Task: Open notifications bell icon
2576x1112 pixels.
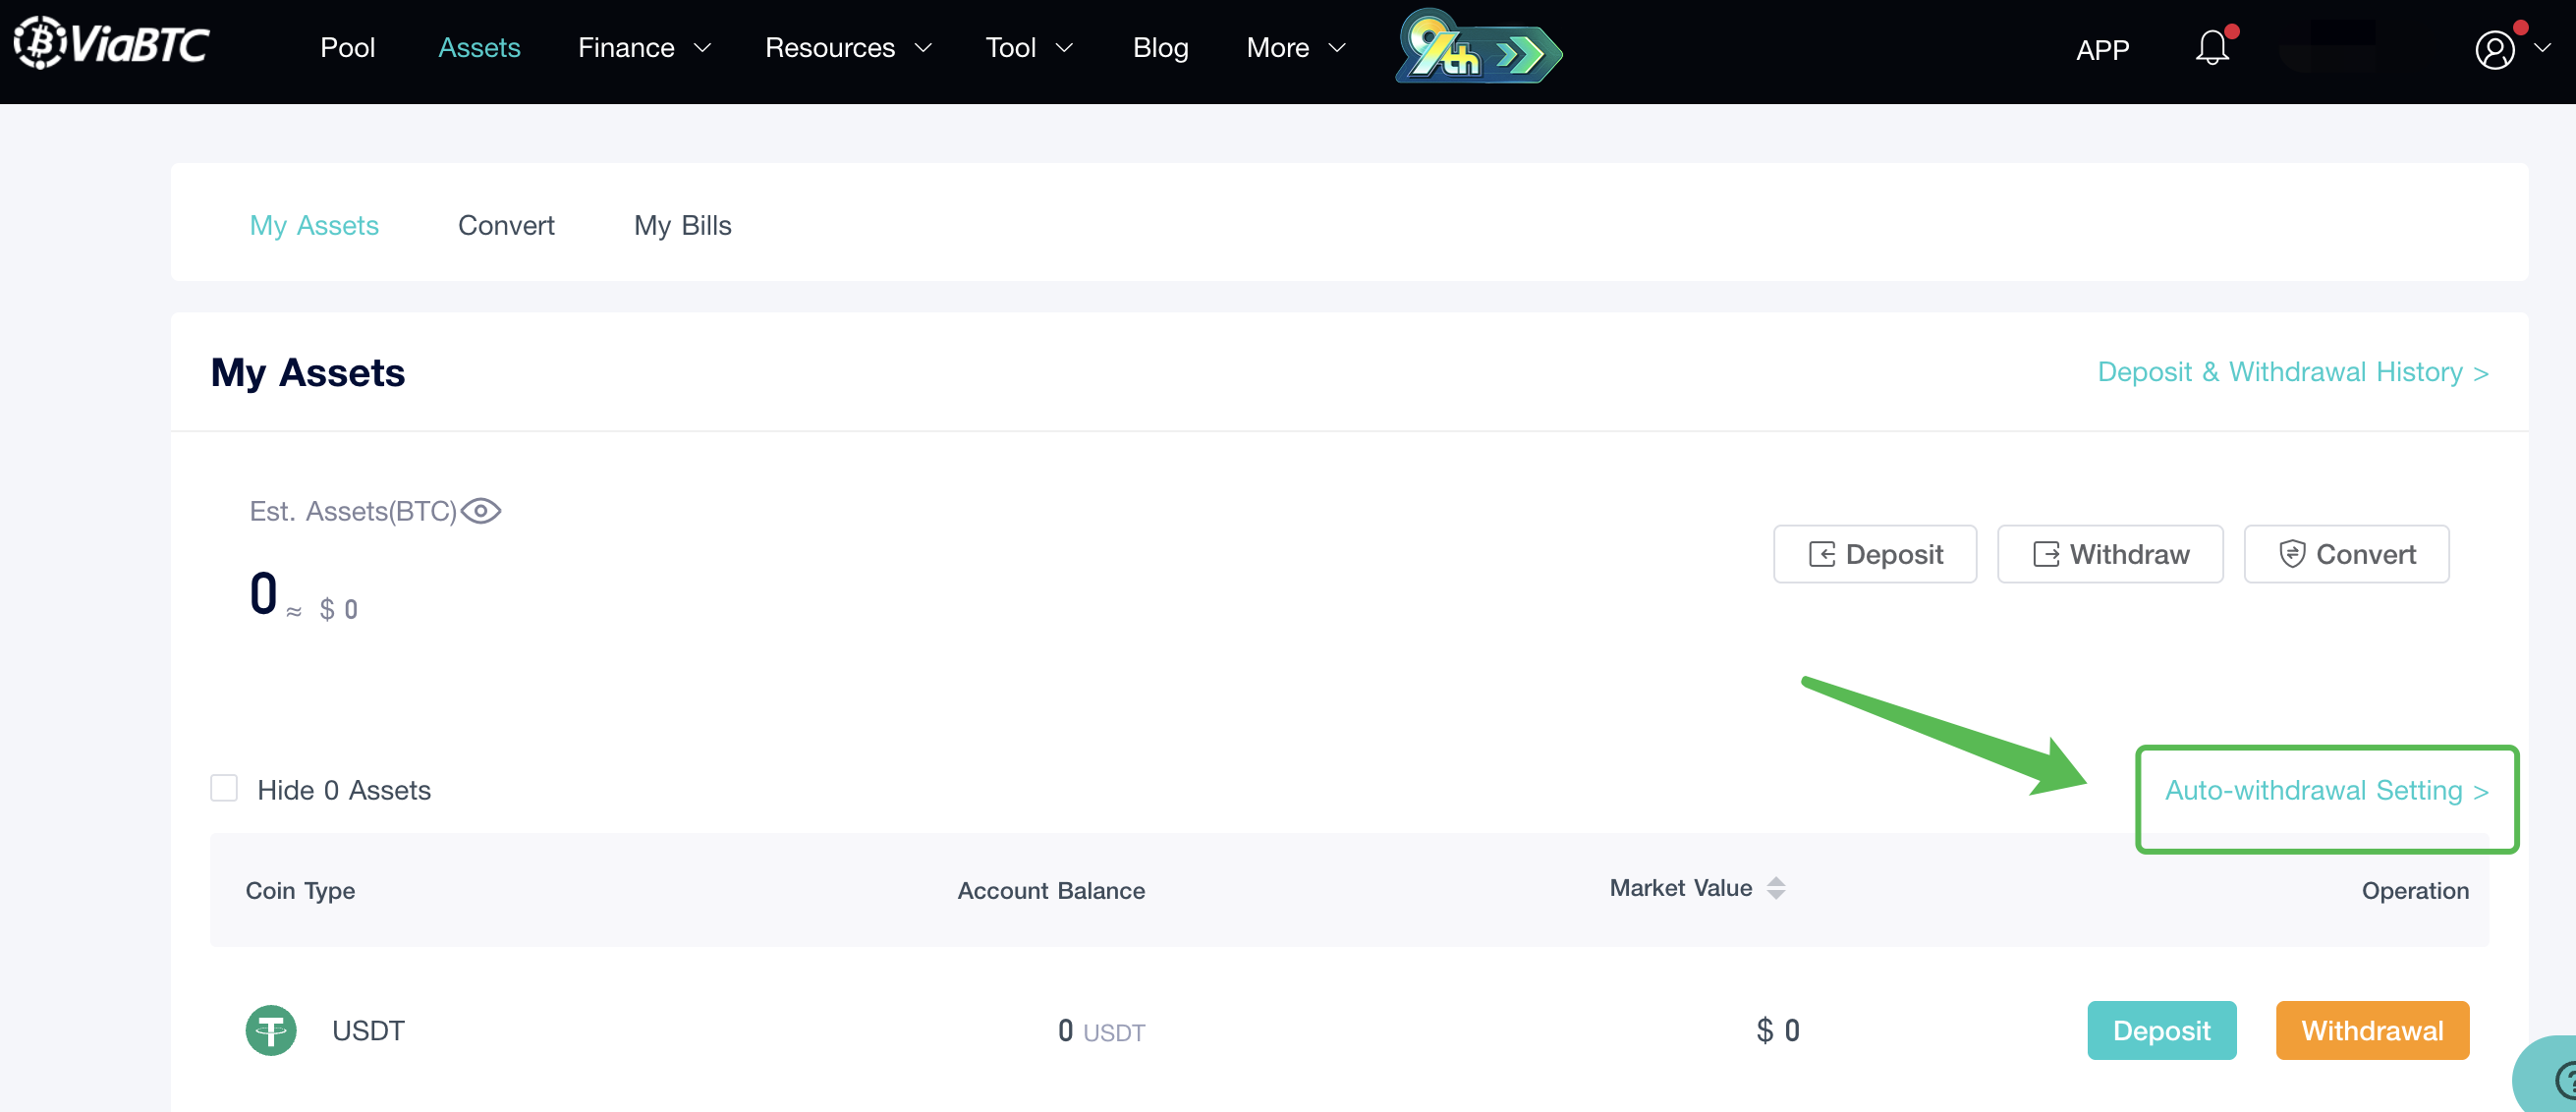Action: point(2212,47)
